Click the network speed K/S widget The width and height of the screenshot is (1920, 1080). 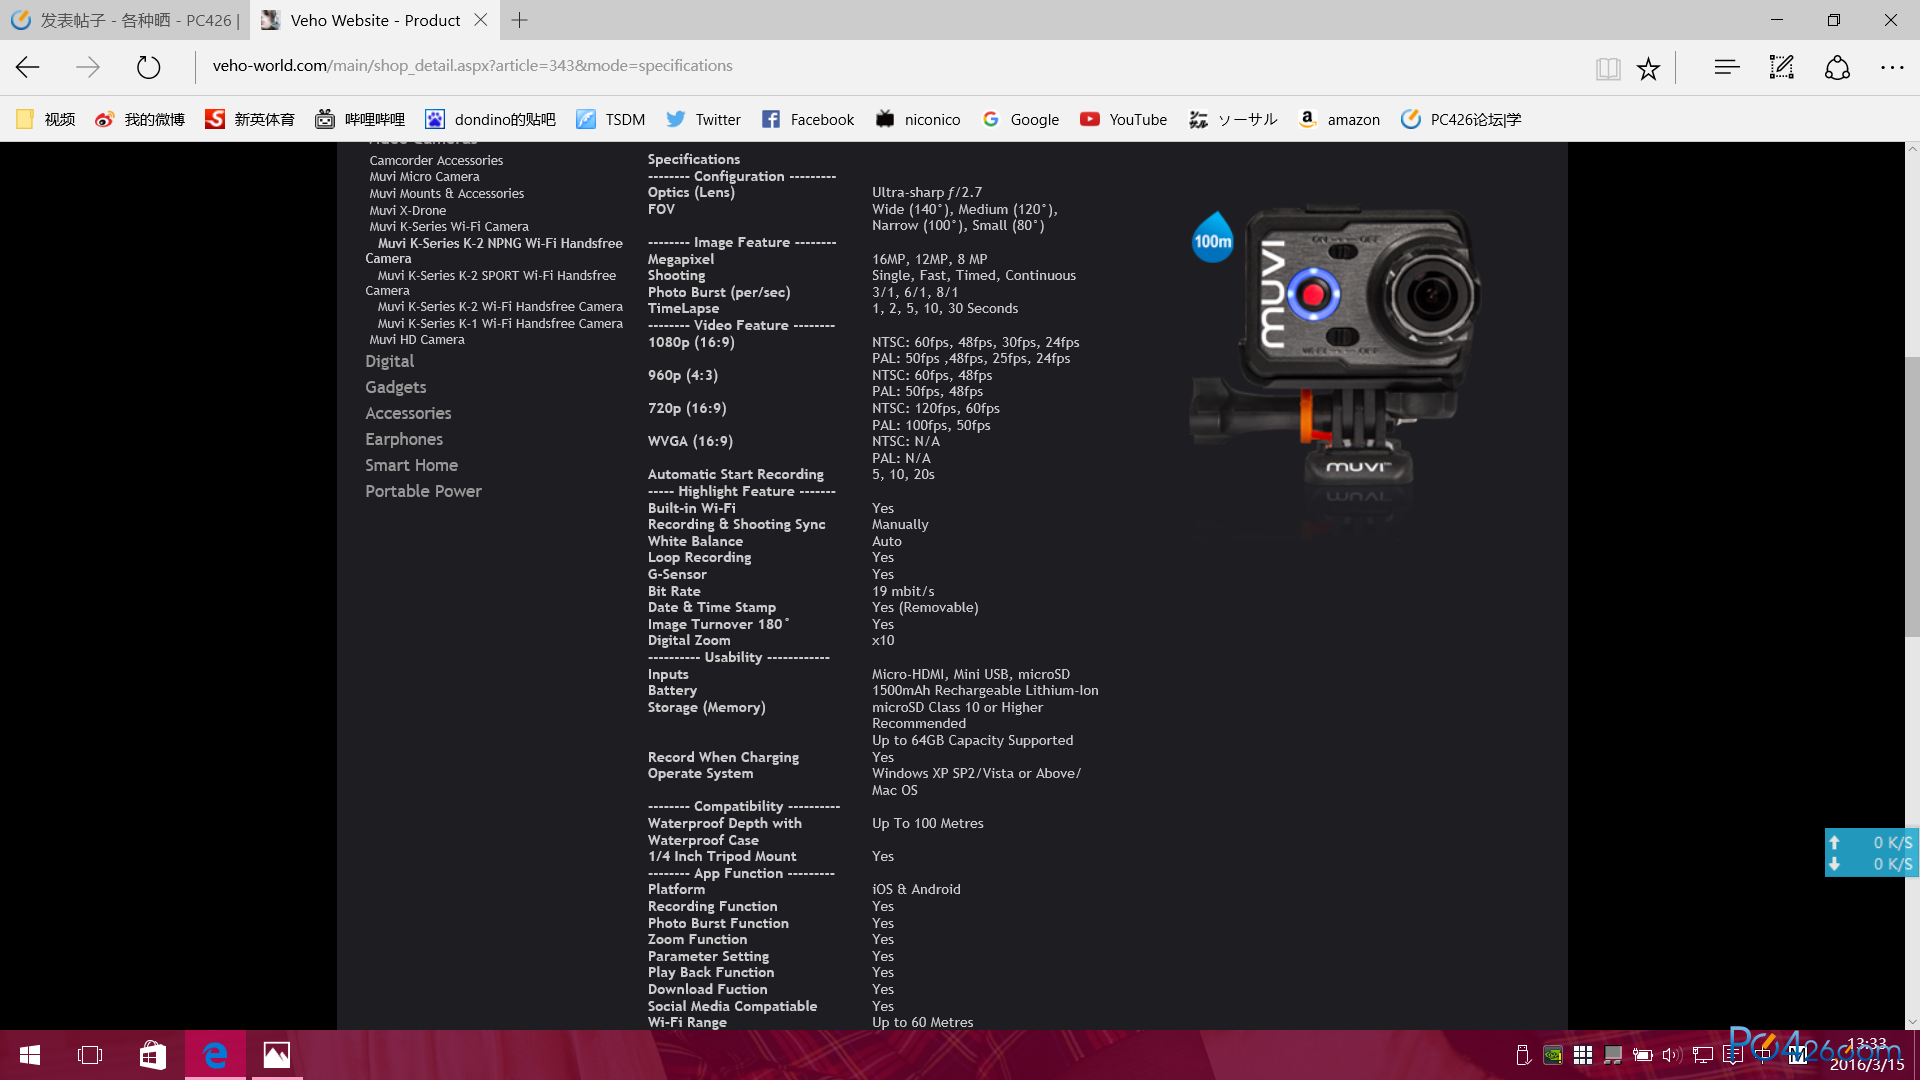[x=1871, y=853]
